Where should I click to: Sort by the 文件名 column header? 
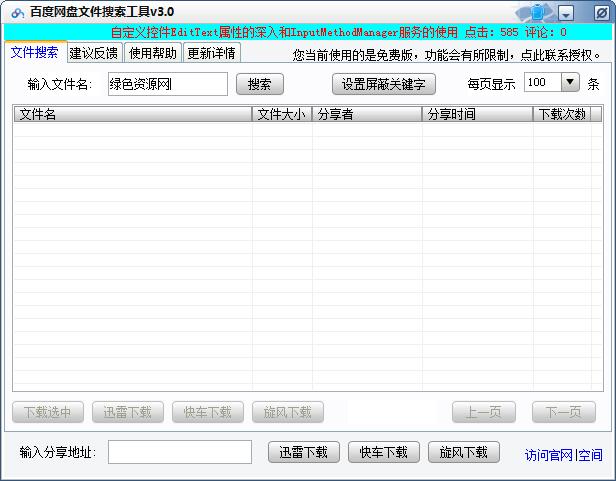[x=133, y=114]
